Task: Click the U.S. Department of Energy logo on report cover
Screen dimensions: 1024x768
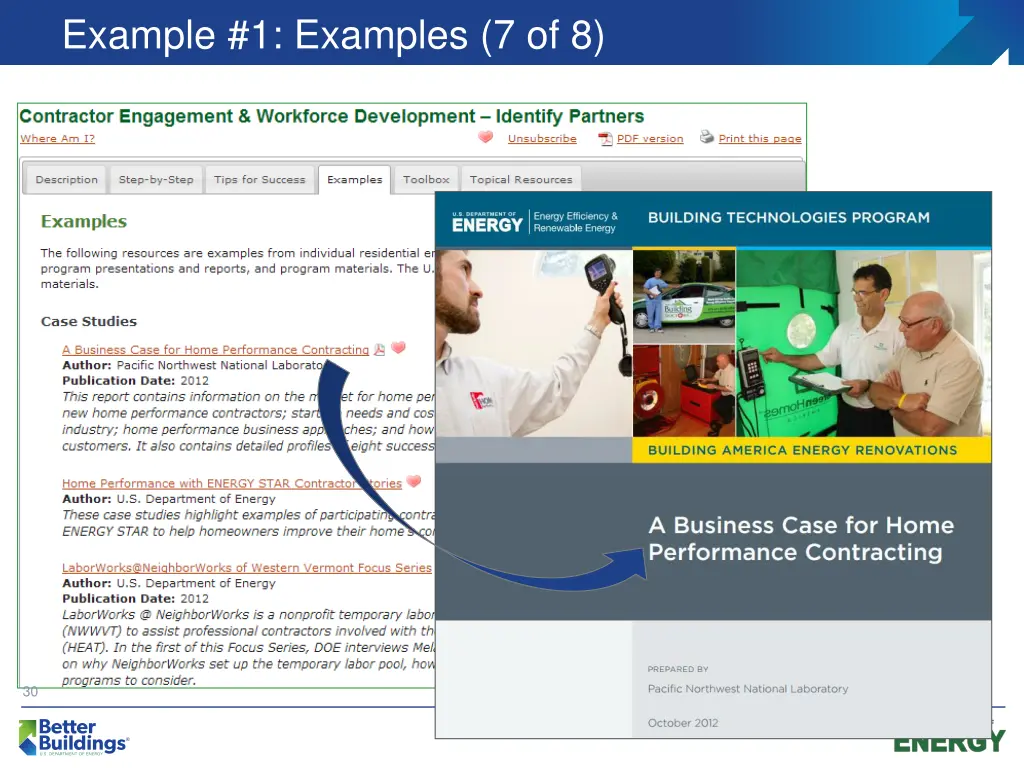Action: coord(487,223)
